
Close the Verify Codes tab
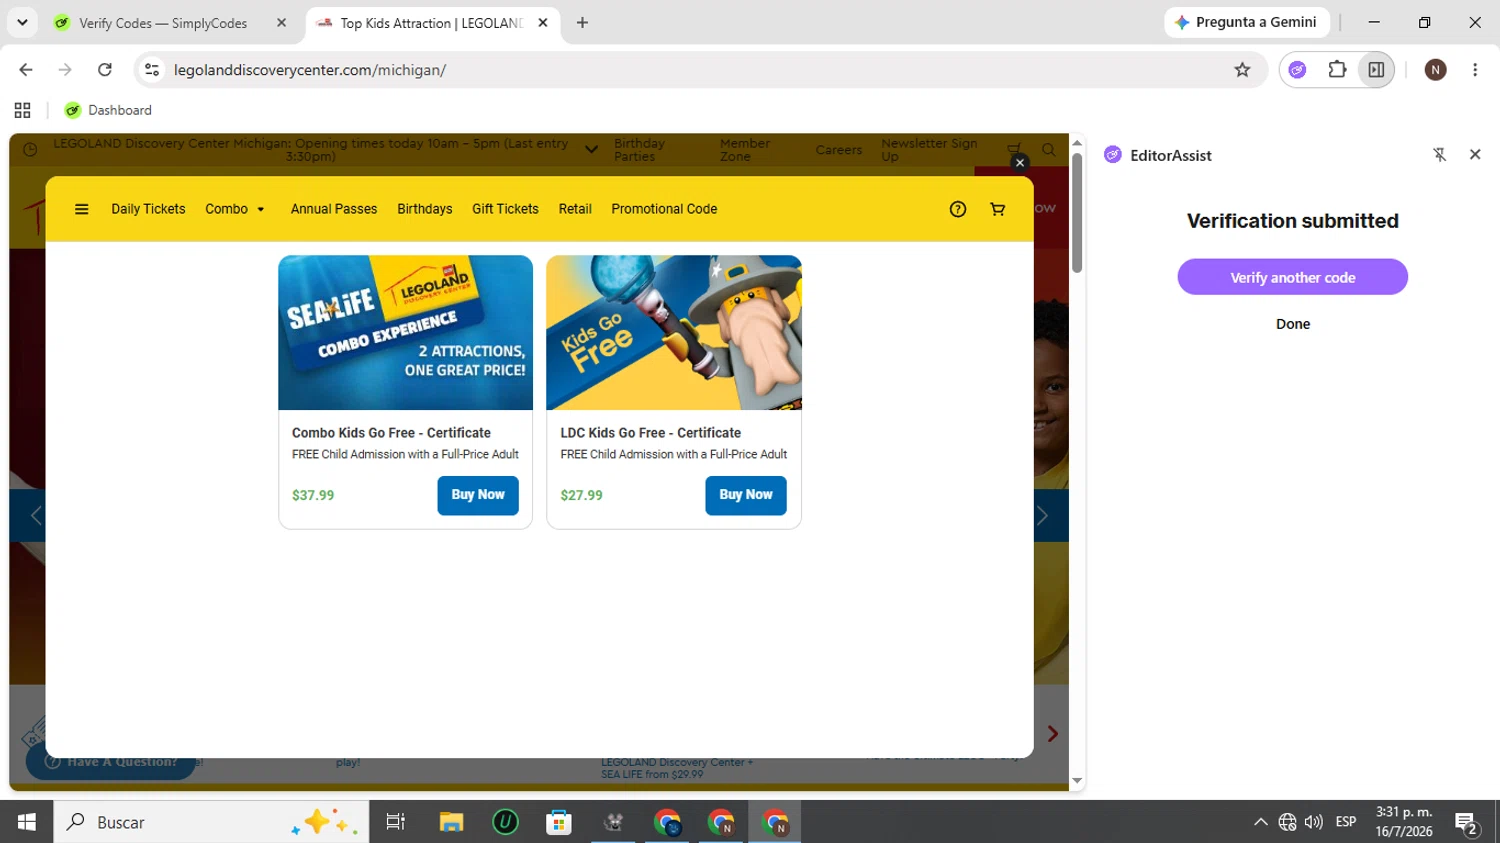coord(281,23)
